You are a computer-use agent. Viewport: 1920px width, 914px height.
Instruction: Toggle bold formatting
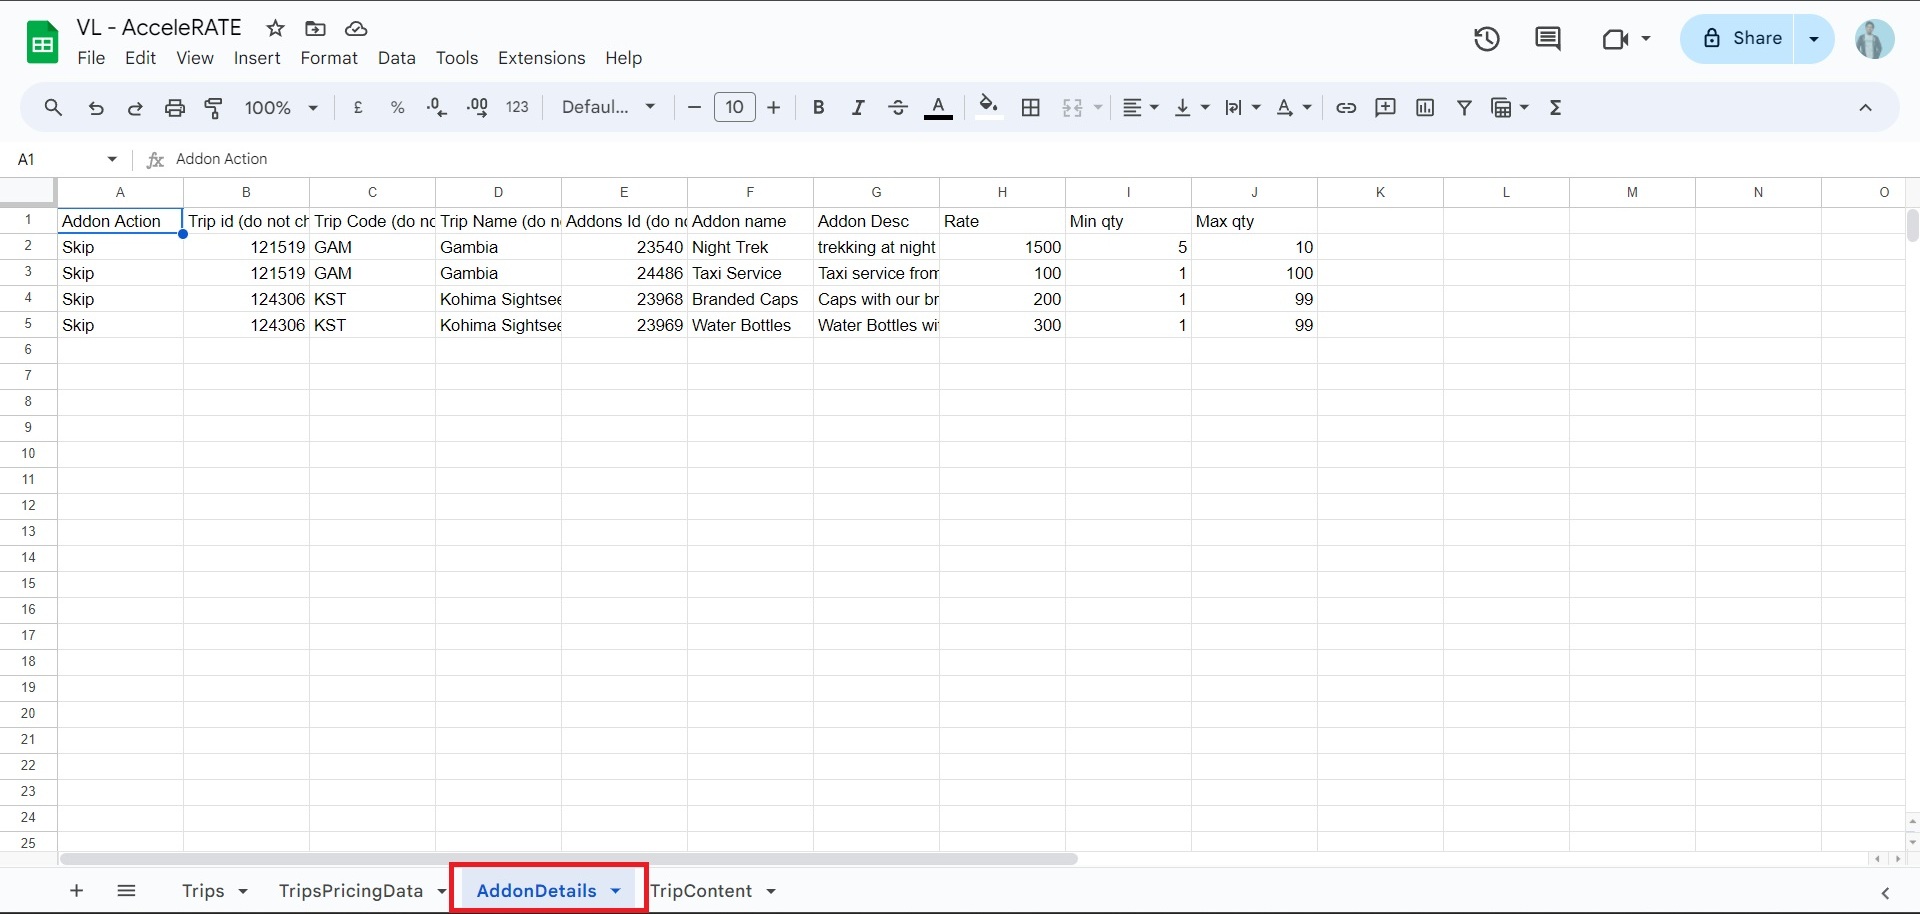[x=818, y=108]
